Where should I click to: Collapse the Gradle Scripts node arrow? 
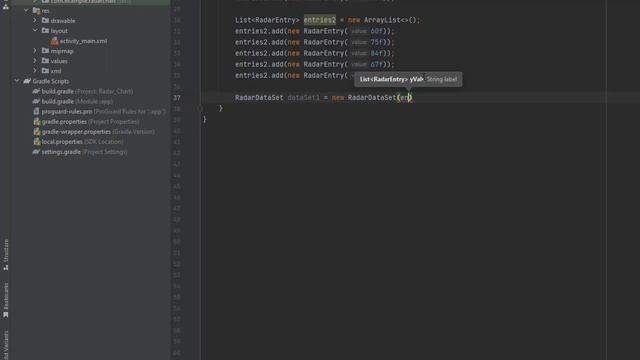click(x=17, y=81)
